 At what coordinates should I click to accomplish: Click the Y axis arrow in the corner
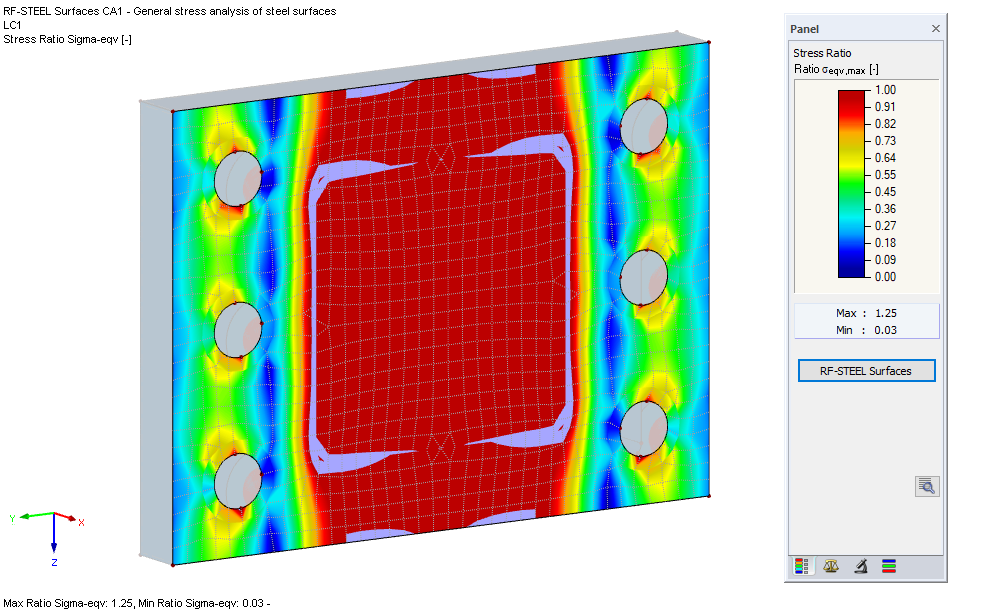point(25,517)
